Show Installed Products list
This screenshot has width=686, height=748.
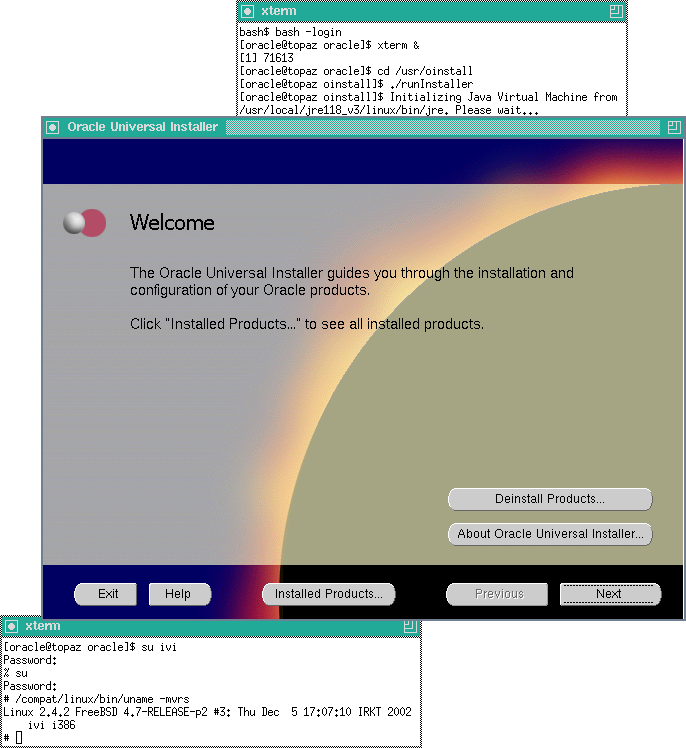click(328, 594)
